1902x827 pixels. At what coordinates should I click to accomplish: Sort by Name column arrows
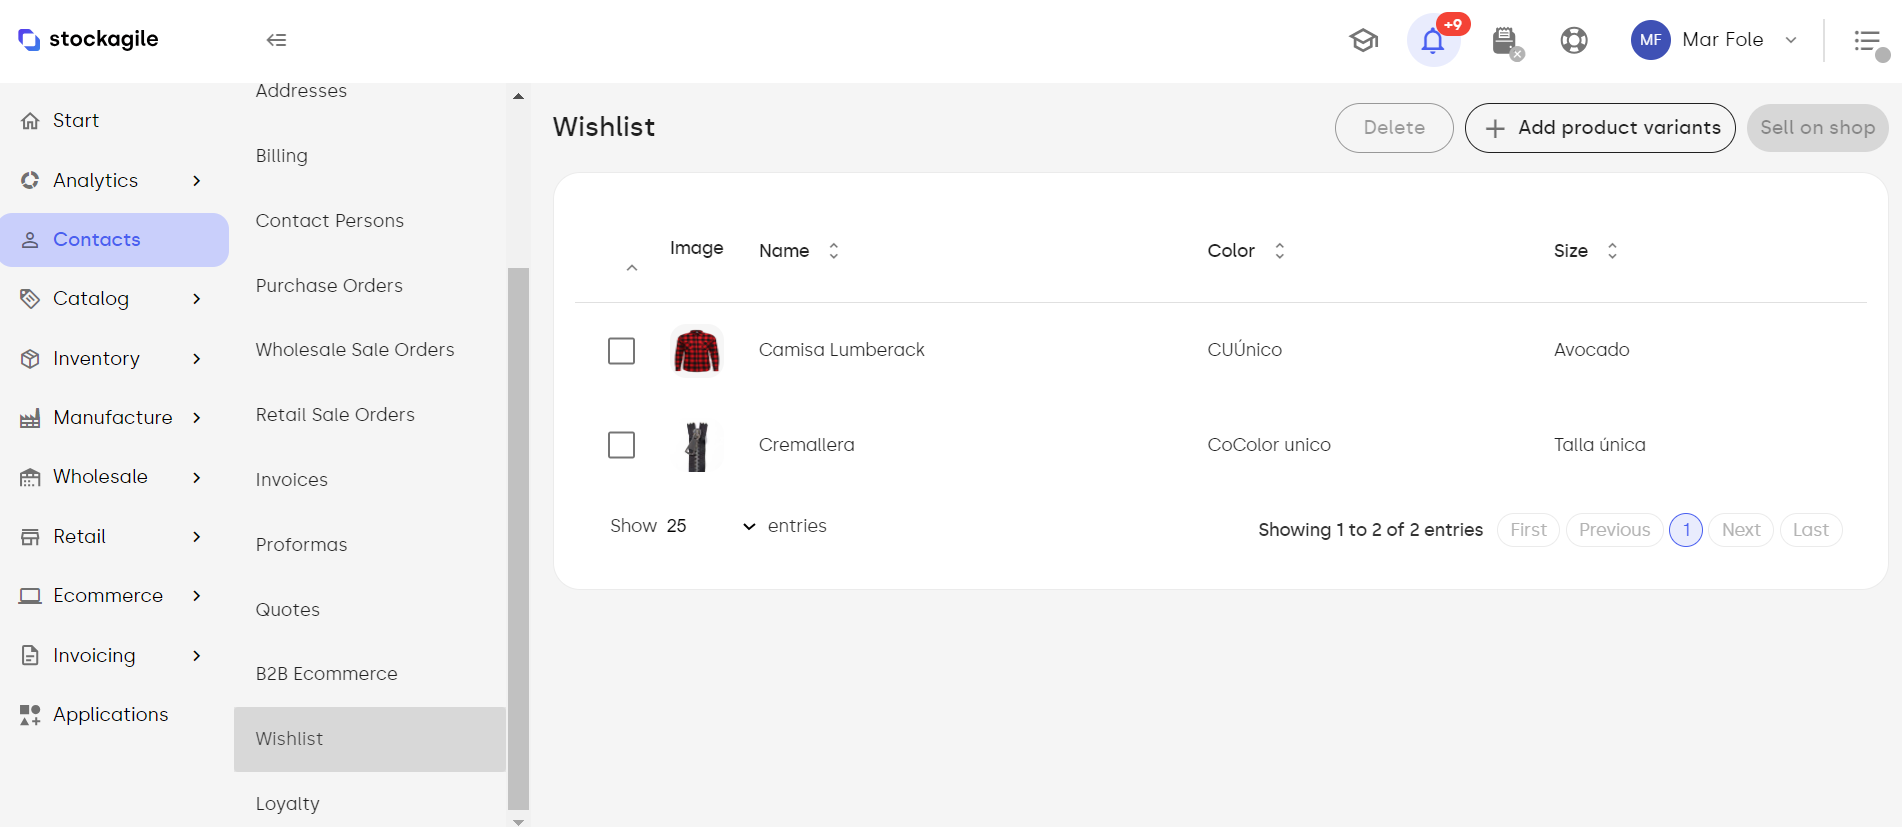833,251
